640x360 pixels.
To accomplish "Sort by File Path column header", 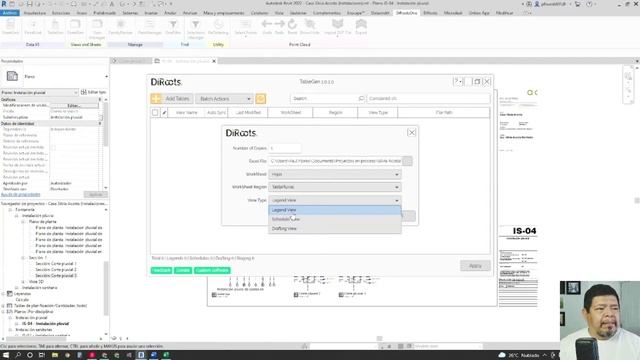I will (x=444, y=112).
